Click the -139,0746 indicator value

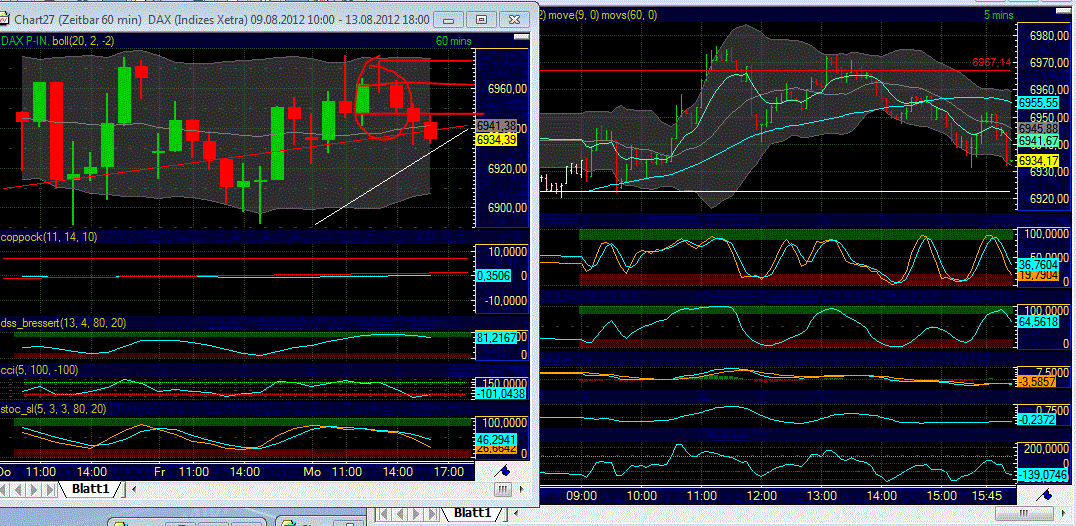(x=1042, y=474)
